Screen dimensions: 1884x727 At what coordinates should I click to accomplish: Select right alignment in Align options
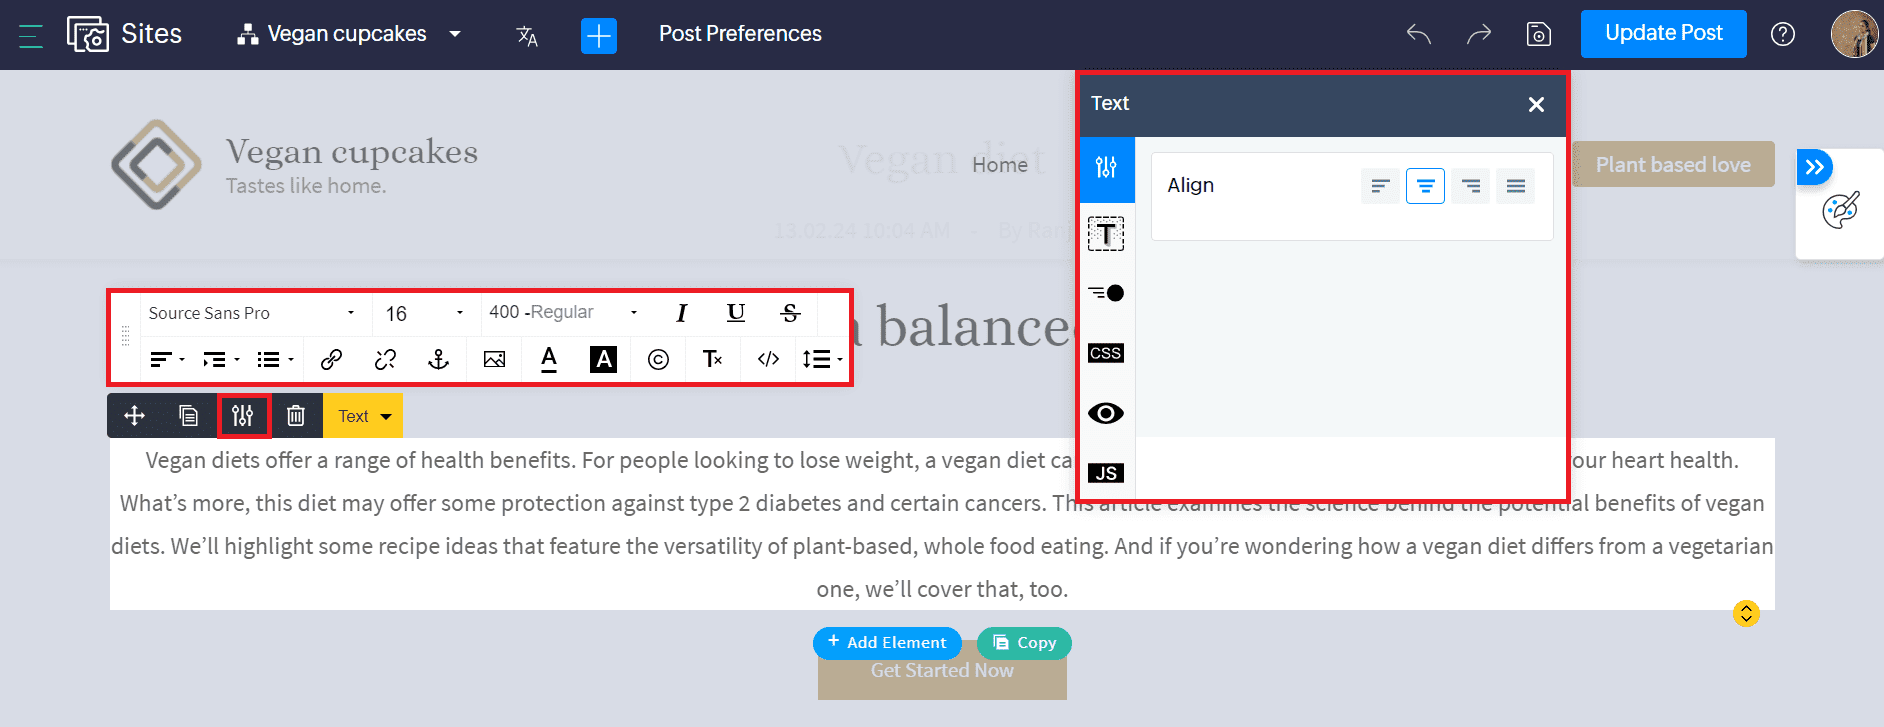pyautogui.click(x=1471, y=186)
